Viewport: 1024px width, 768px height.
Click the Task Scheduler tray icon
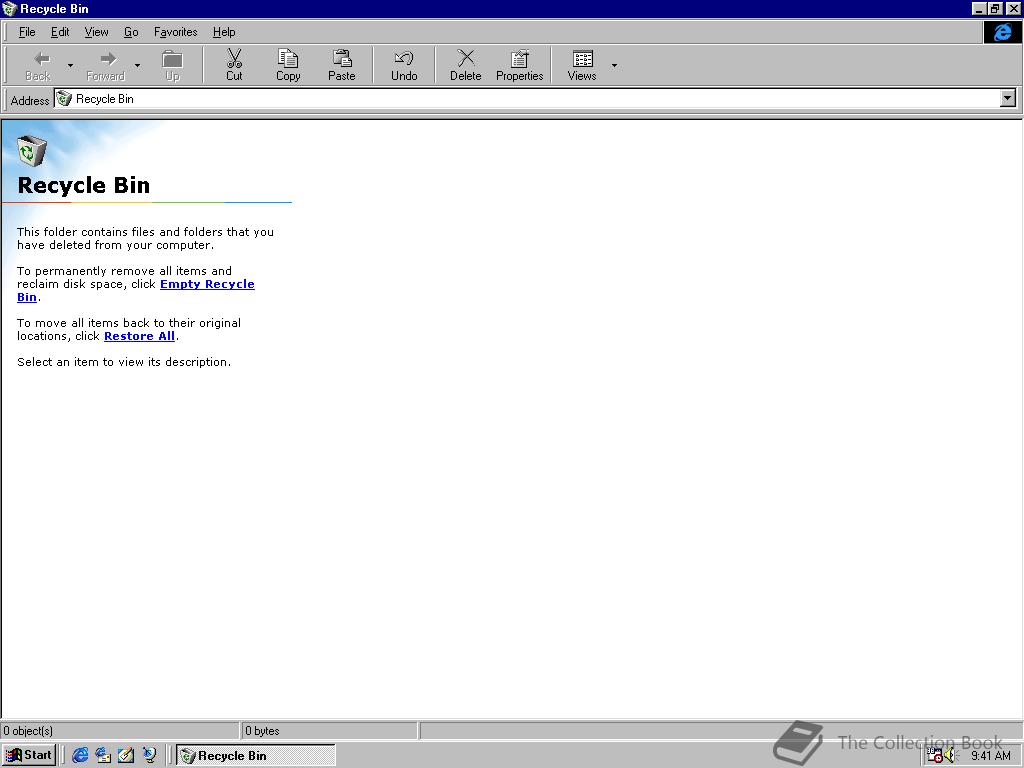coord(935,756)
